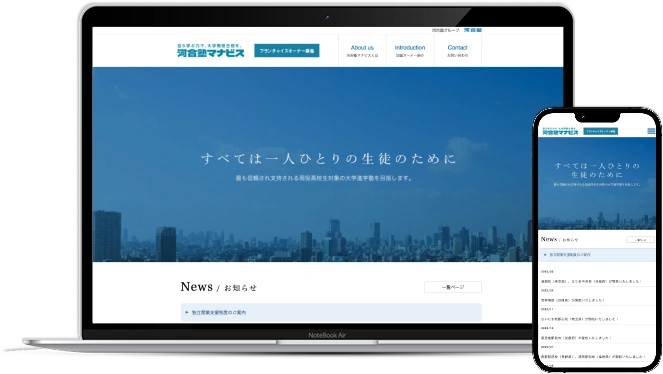Tap franchise owner banner on phone header
This screenshot has width=663, height=374.
pyautogui.click(x=600, y=131)
